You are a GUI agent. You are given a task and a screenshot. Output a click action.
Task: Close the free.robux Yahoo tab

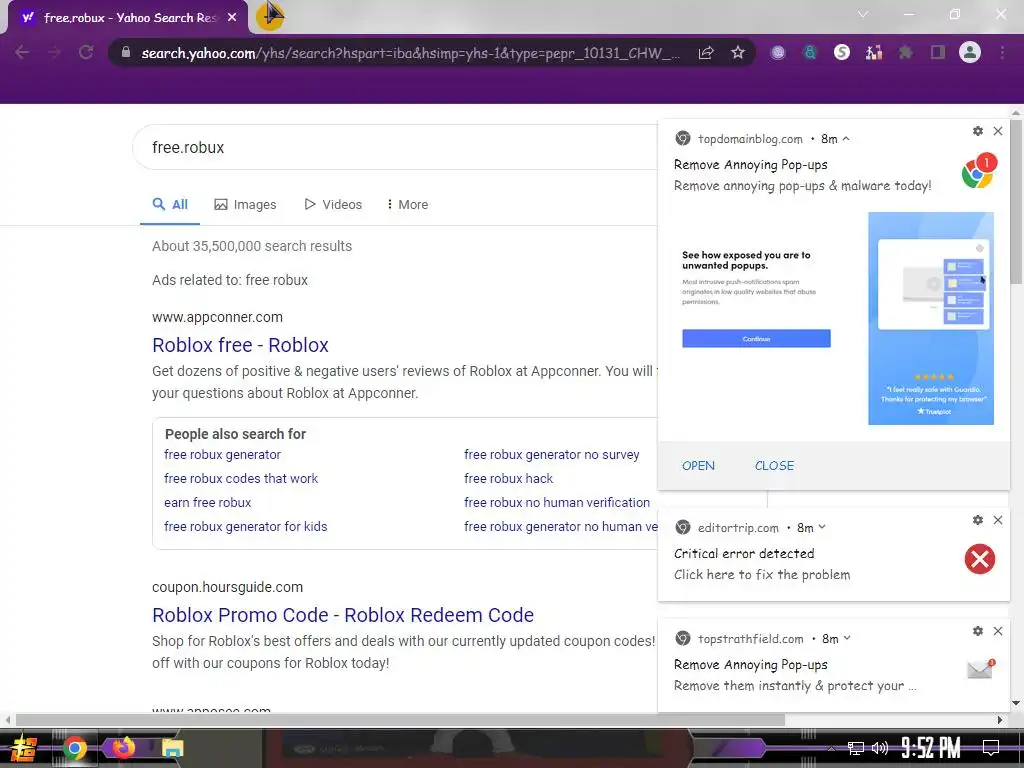(232, 18)
